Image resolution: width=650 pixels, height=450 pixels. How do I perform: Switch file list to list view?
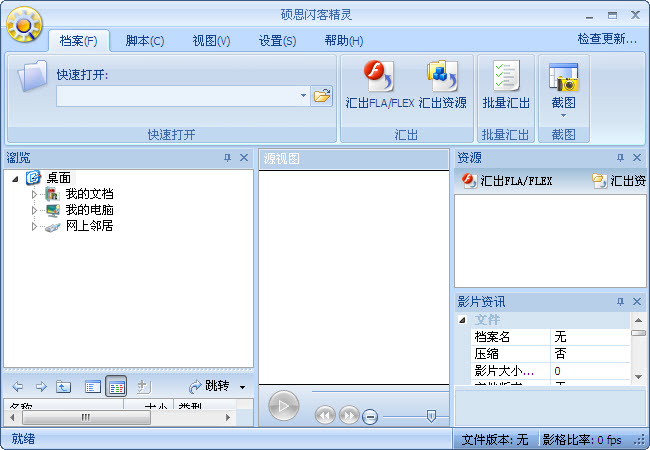click(92, 387)
